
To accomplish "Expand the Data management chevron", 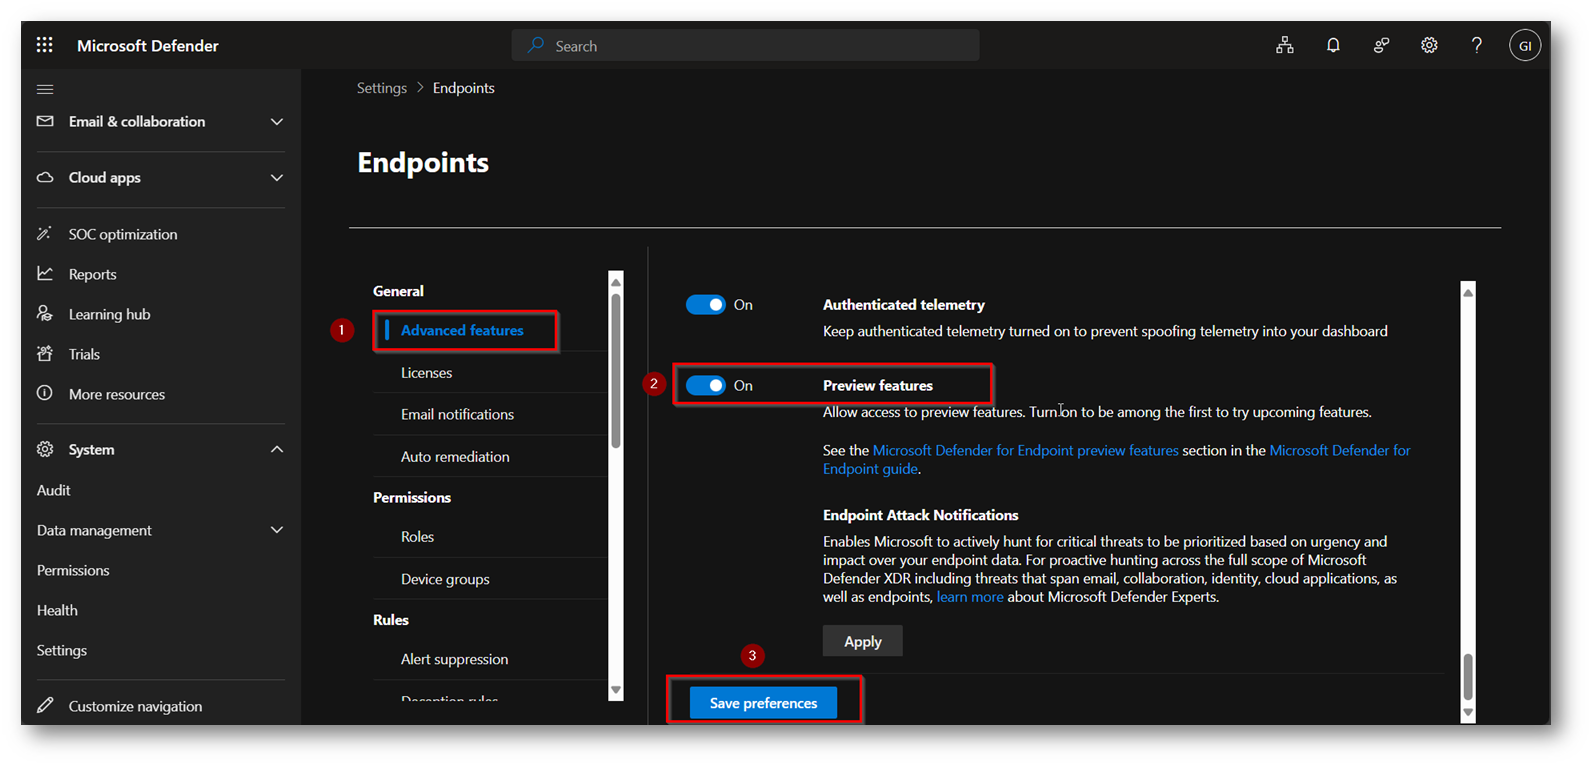I will [x=277, y=530].
